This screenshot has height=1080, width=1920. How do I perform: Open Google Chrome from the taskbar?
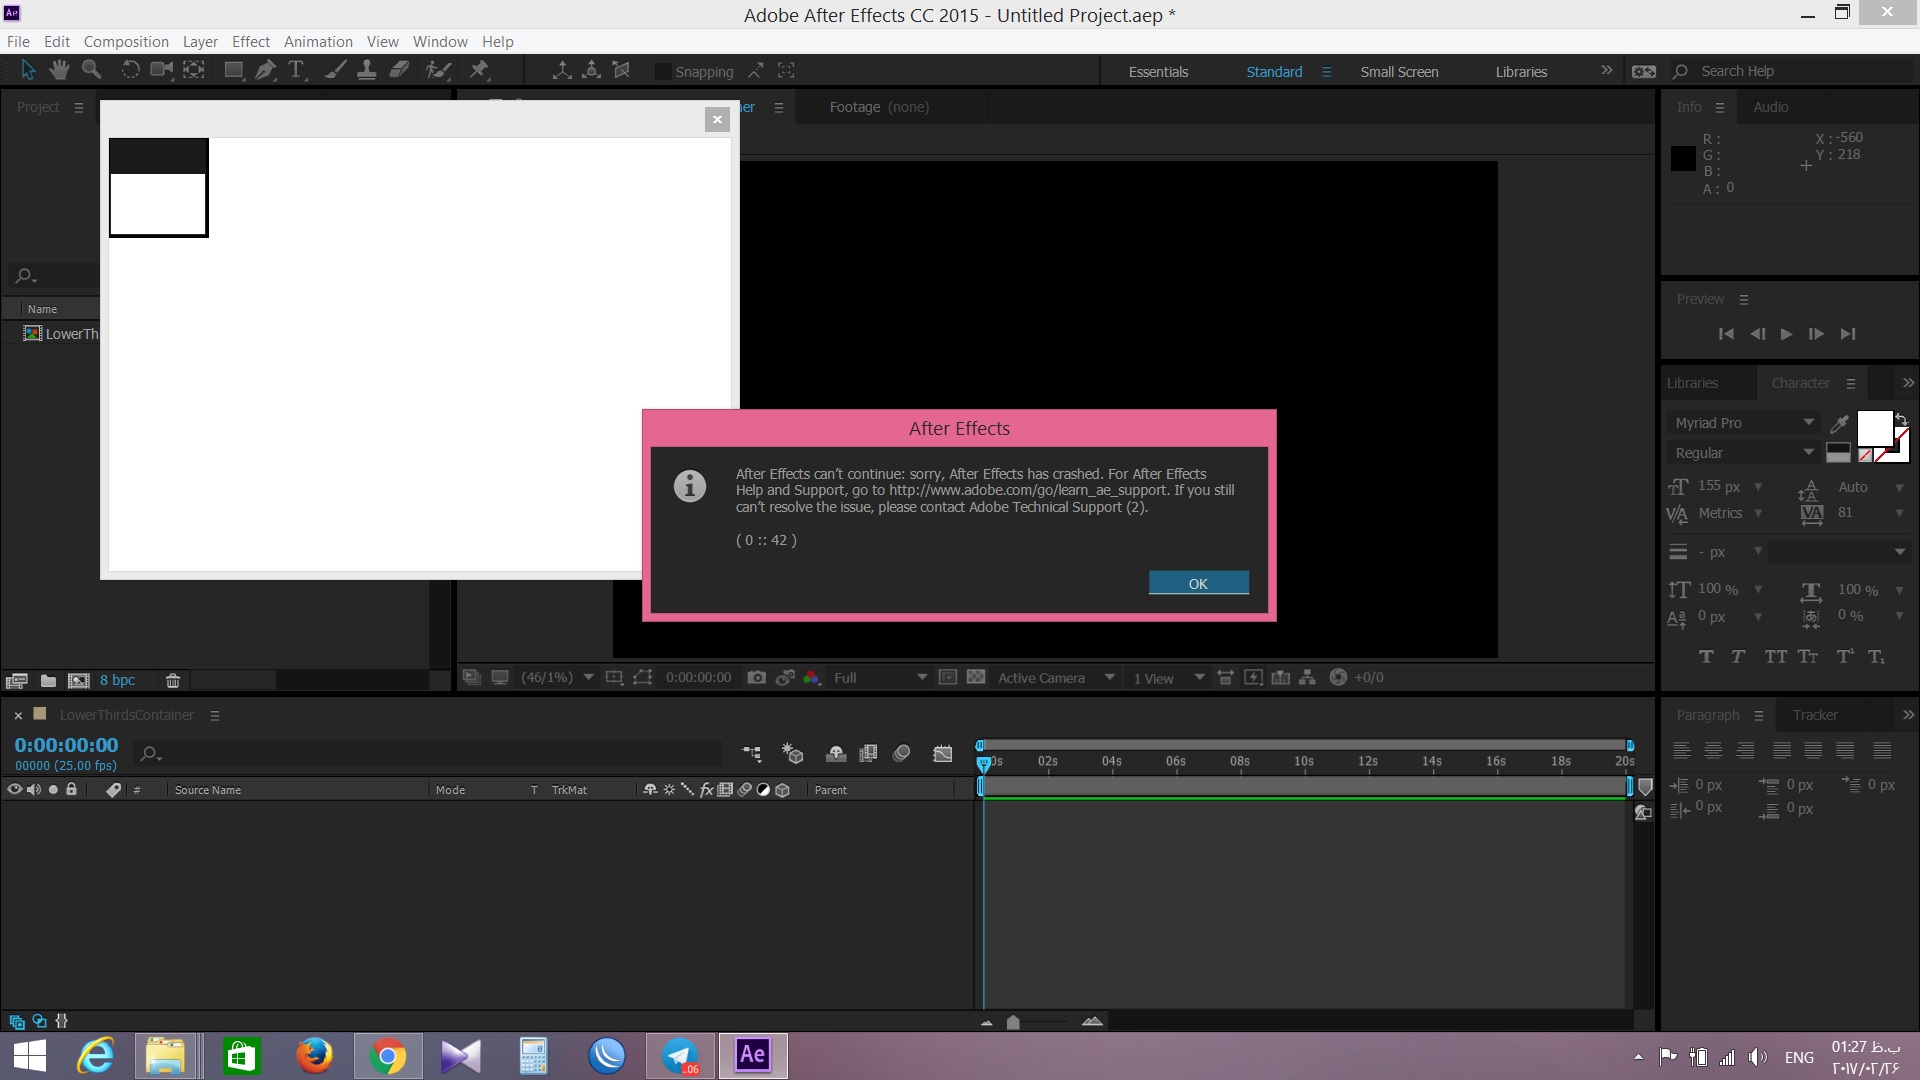388,1056
